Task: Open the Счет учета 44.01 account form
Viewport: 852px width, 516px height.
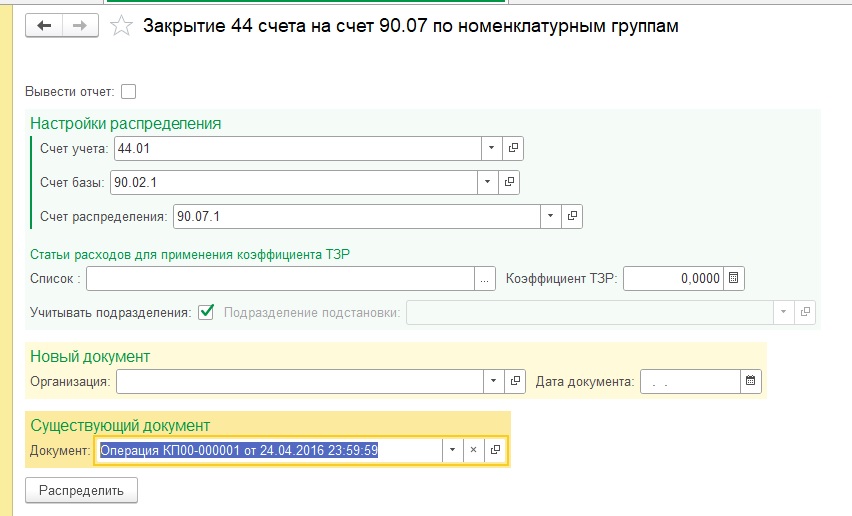Action: (x=513, y=148)
